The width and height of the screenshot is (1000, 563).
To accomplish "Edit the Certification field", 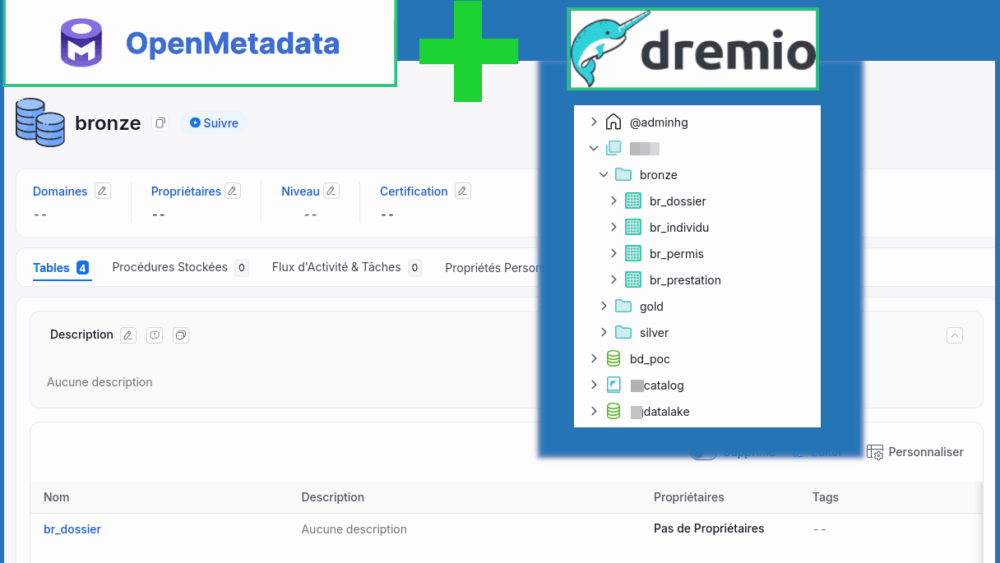I will tap(462, 191).
